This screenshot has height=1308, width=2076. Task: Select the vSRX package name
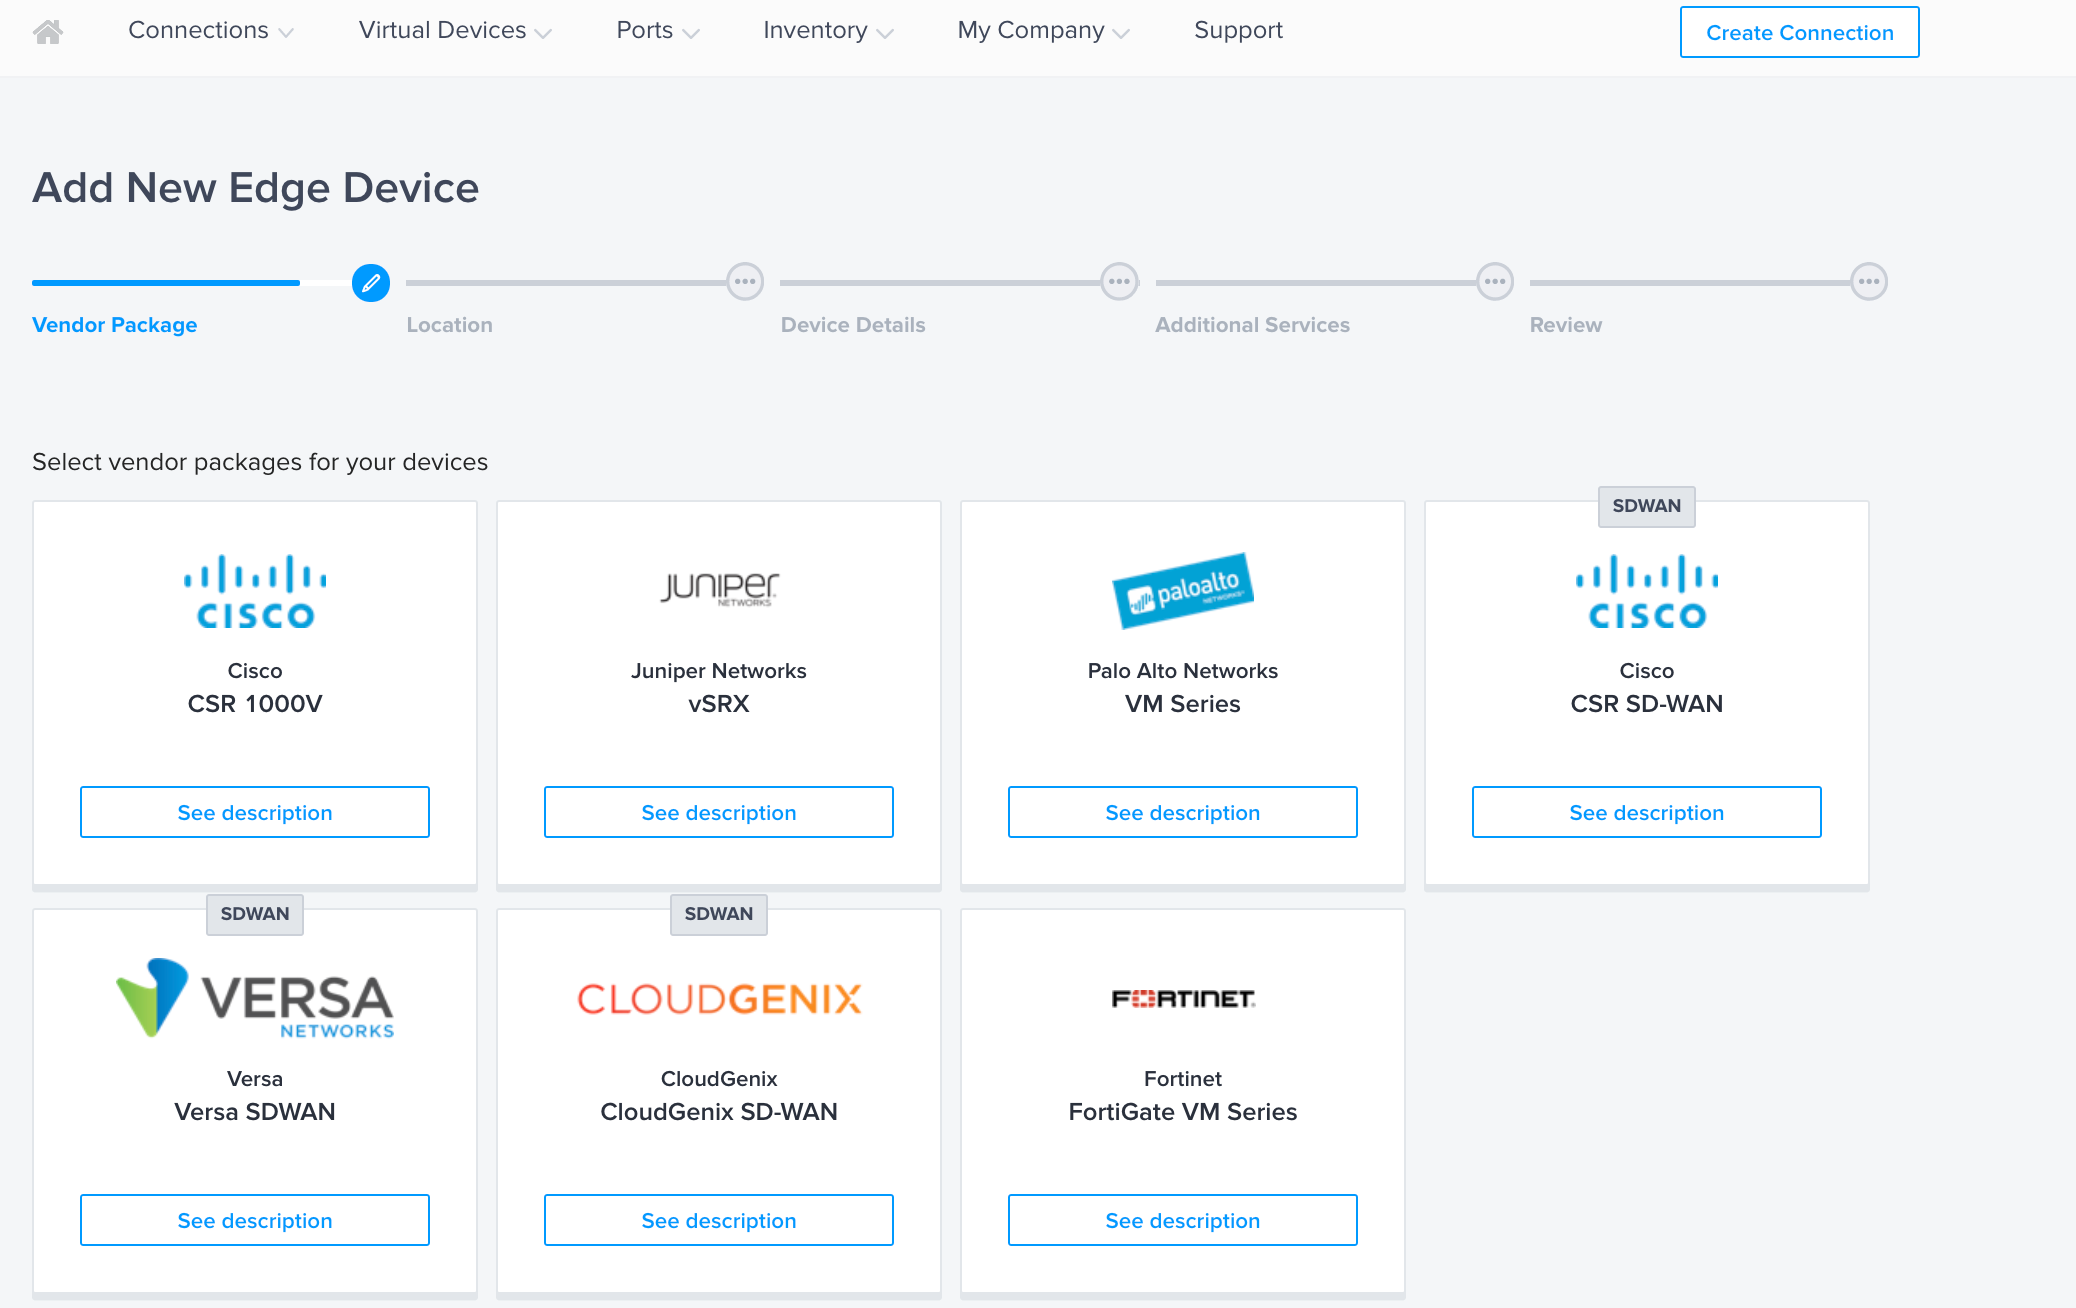click(x=719, y=704)
